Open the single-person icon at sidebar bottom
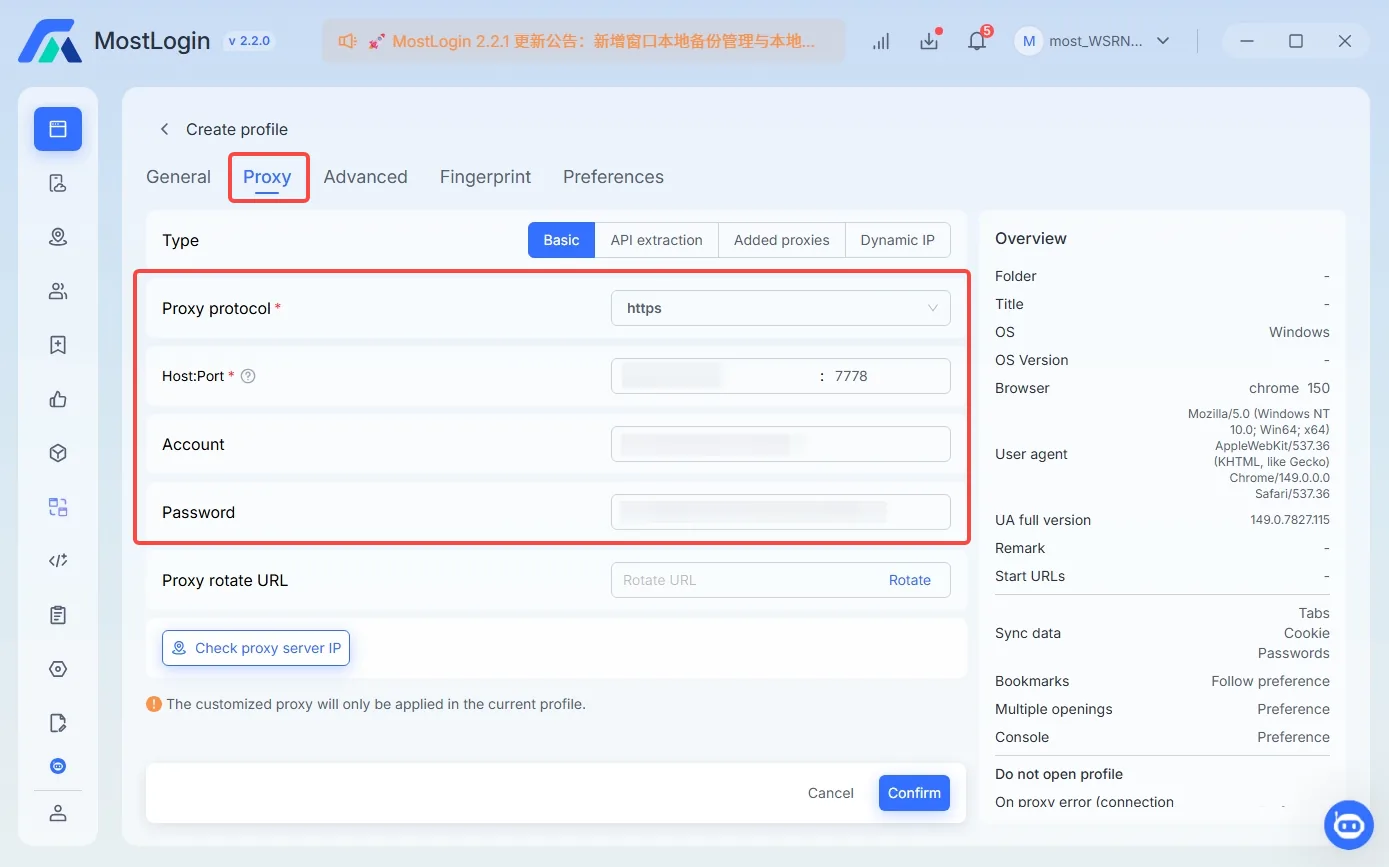This screenshot has width=1389, height=867. point(58,813)
